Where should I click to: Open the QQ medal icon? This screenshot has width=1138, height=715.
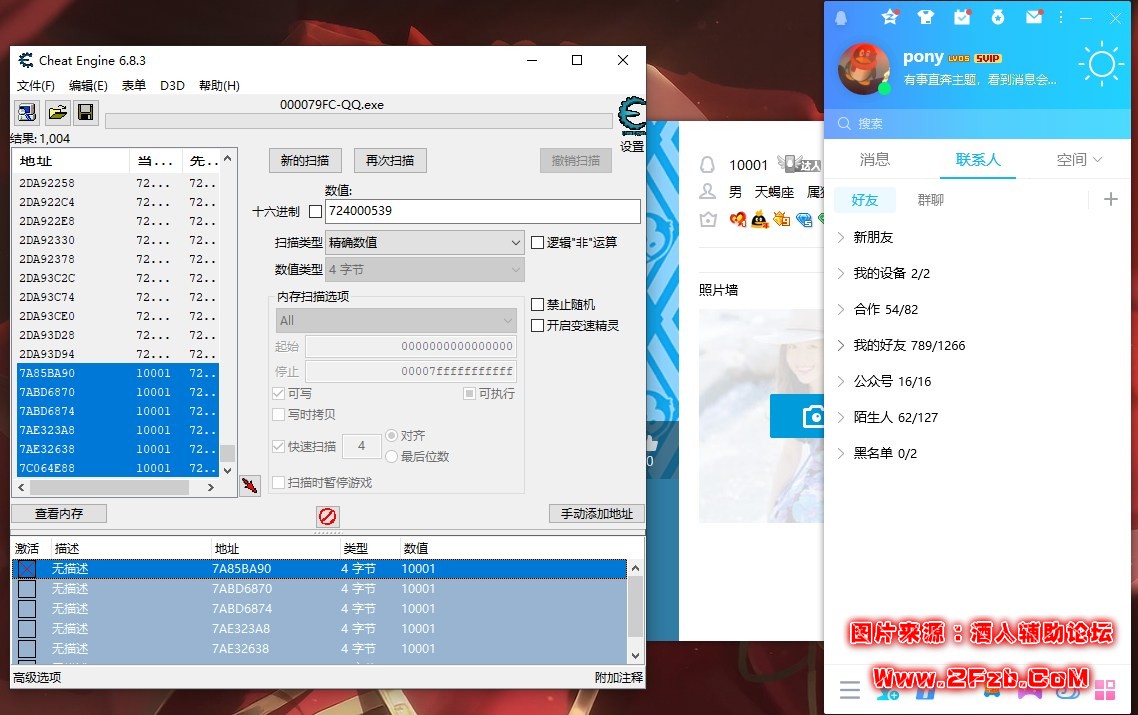998,17
